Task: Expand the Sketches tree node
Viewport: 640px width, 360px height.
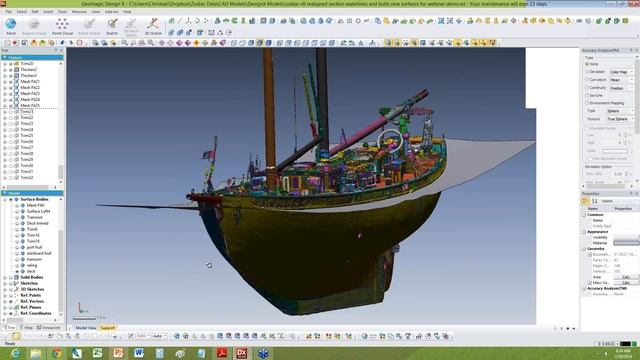Action: (x=5, y=283)
